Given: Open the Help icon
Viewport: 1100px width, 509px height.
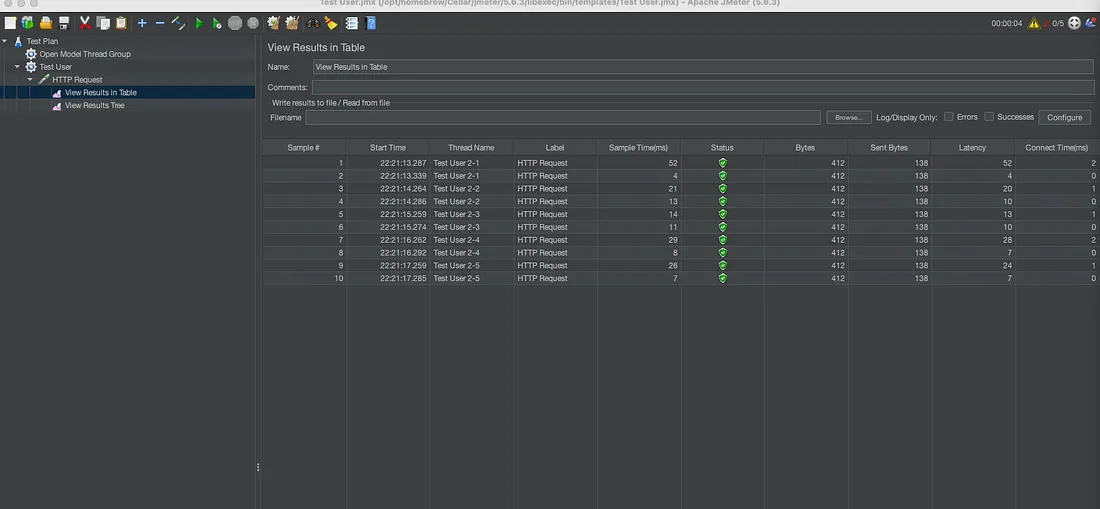Looking at the screenshot, I should 370,23.
